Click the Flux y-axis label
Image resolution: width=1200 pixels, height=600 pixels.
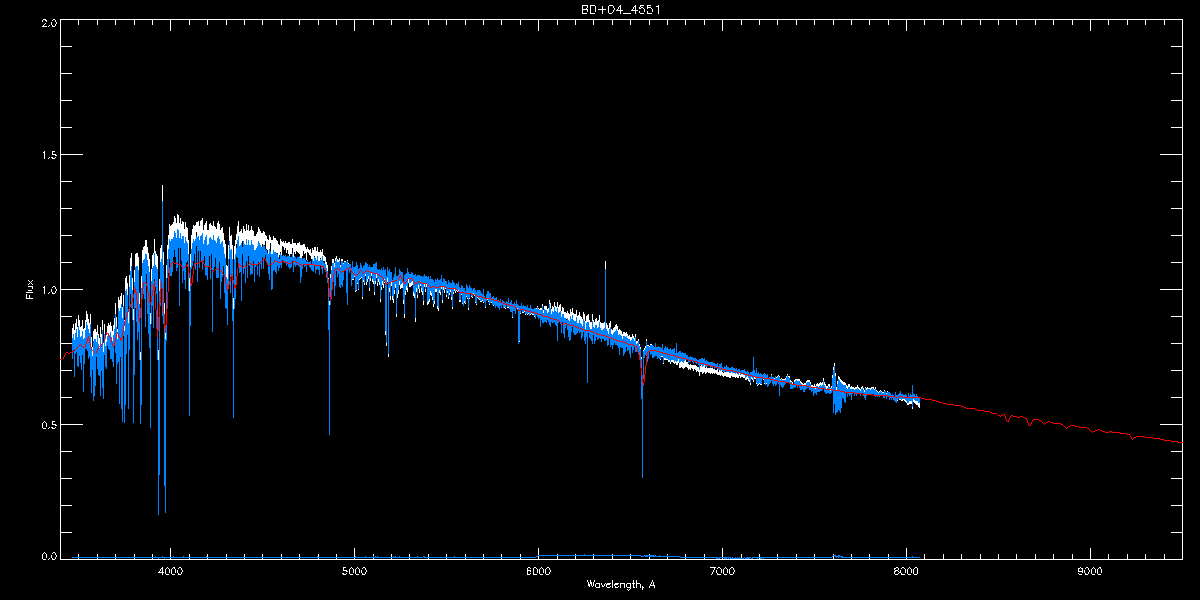tap(30, 289)
